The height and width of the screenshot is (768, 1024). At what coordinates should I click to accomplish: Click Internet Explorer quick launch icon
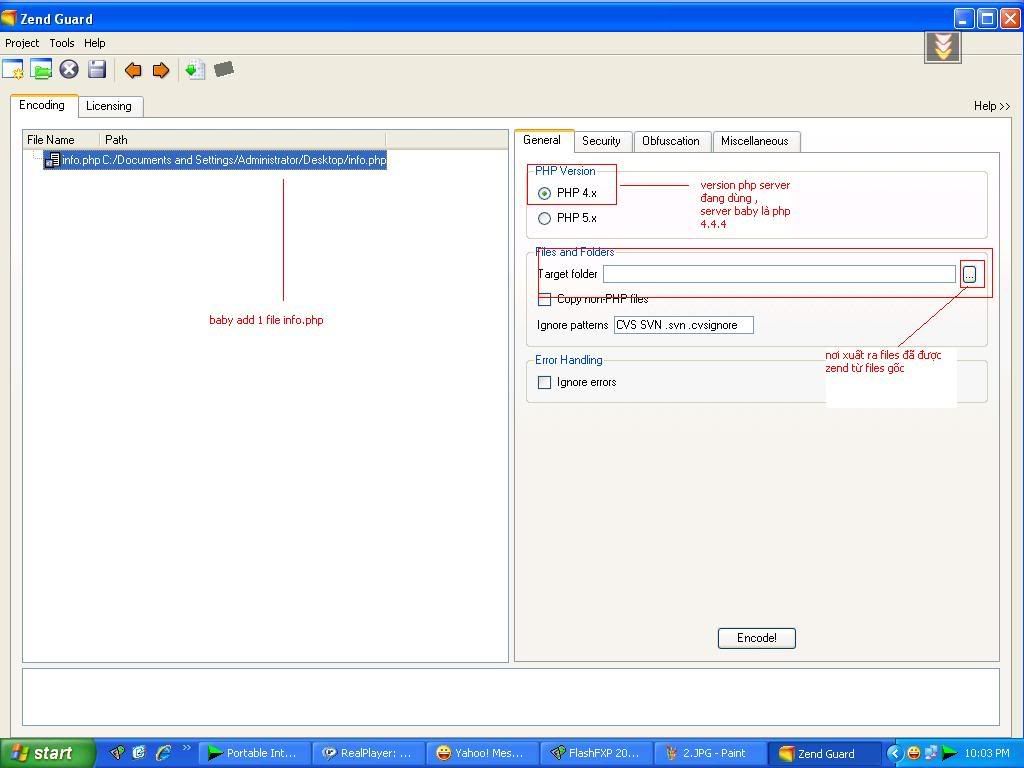(x=163, y=753)
